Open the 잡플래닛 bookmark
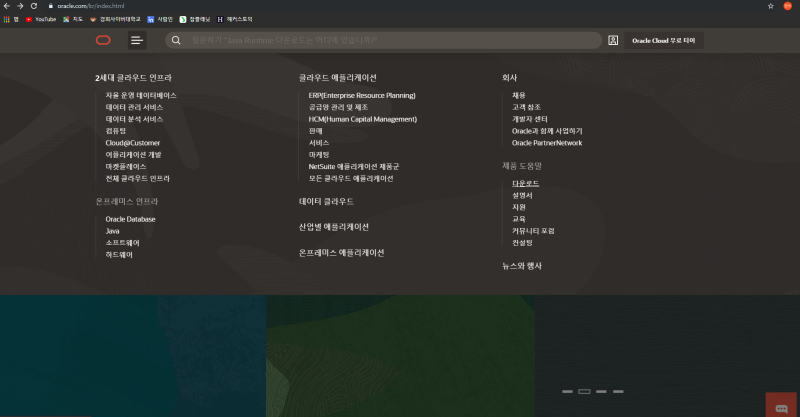The image size is (800, 417). (x=195, y=19)
